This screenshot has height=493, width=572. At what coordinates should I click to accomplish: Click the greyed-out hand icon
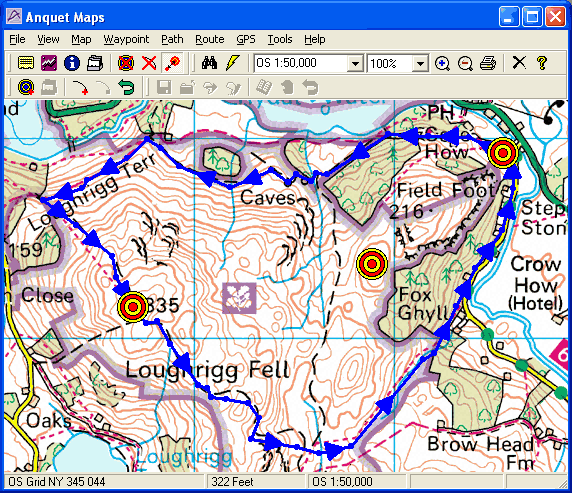pyautogui.click(x=287, y=88)
